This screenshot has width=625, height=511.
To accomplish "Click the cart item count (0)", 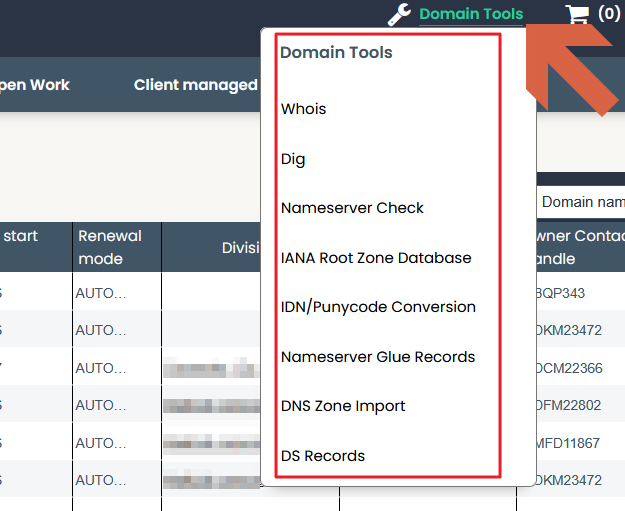I will pos(609,14).
